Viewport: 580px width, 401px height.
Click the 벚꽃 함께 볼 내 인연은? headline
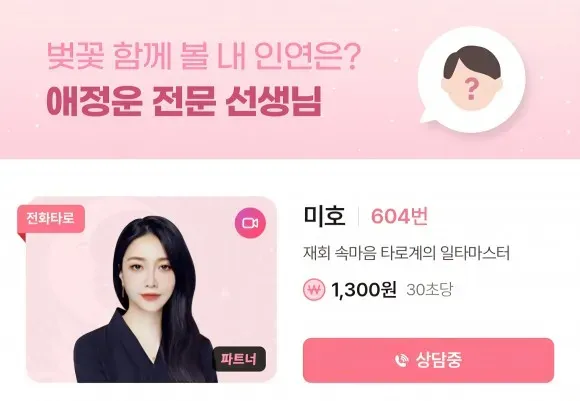click(x=204, y=57)
